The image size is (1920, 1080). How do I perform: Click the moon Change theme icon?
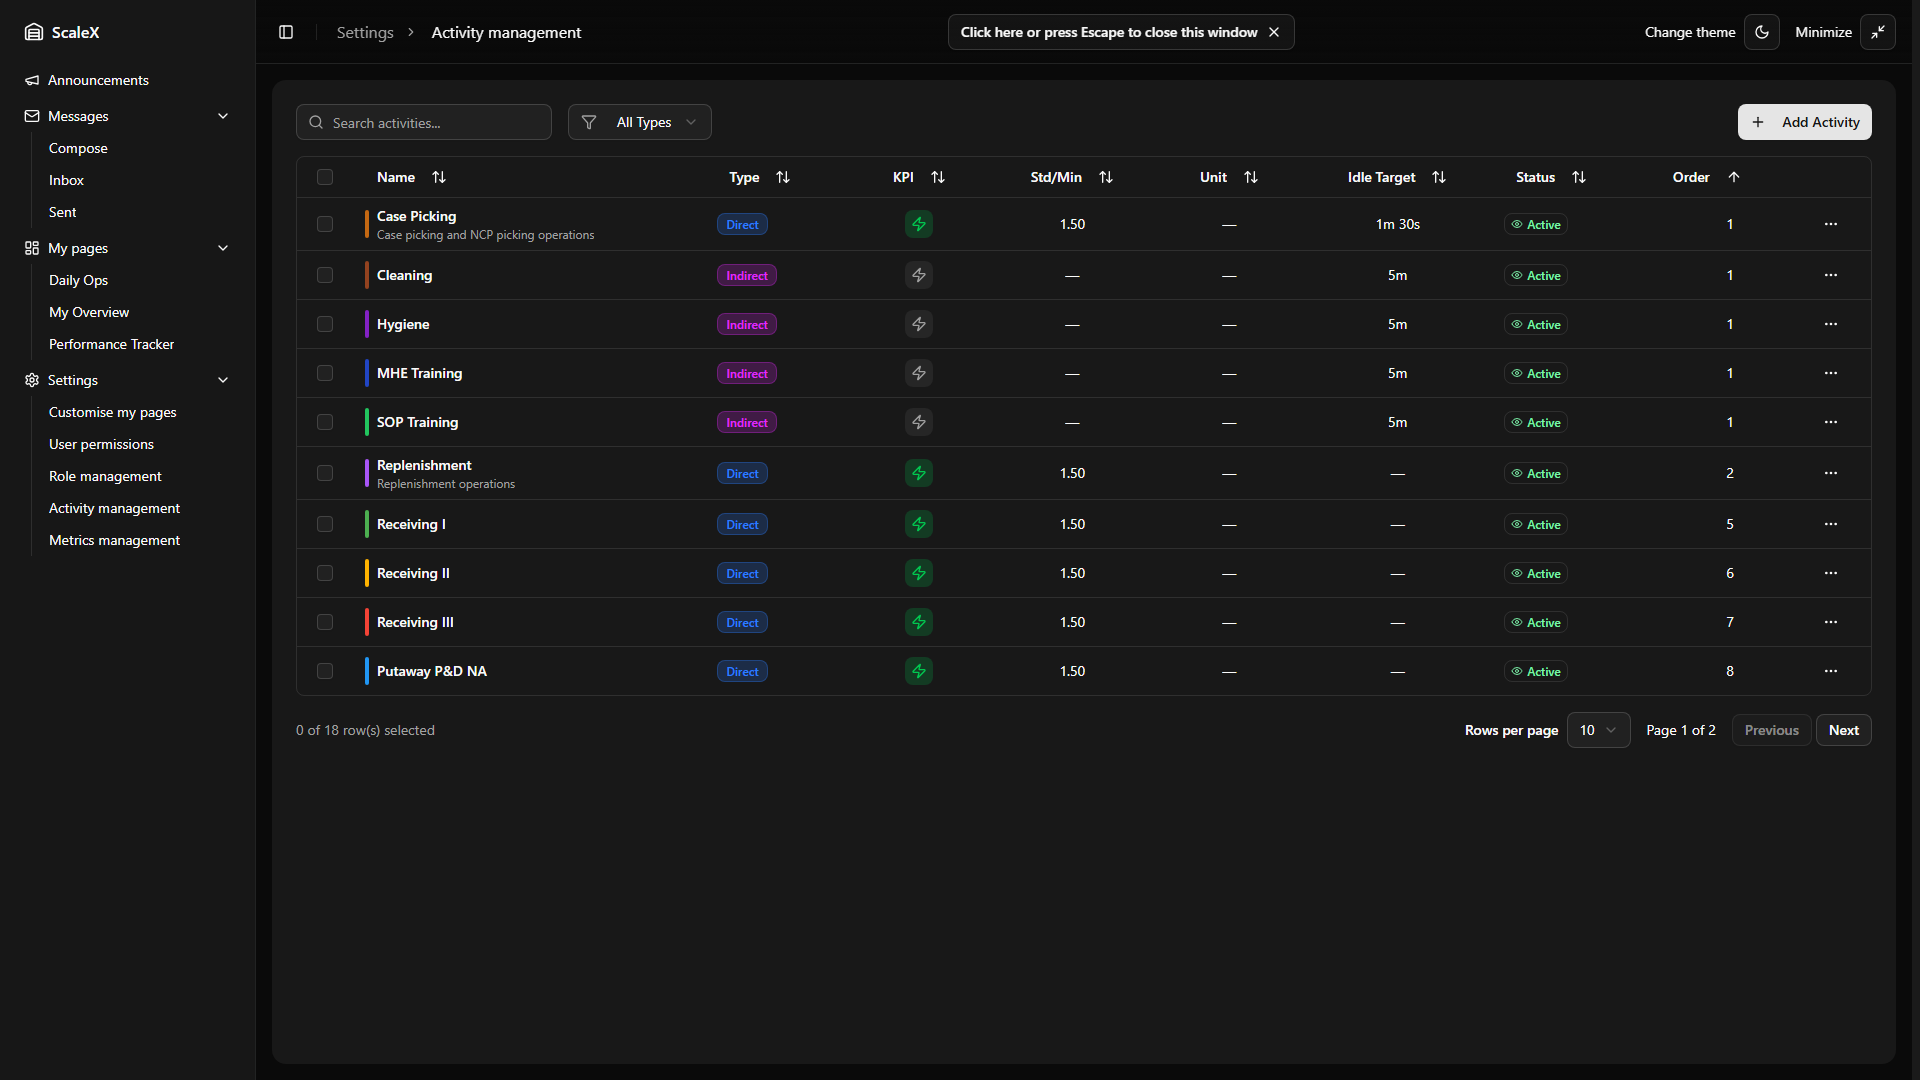(1762, 32)
